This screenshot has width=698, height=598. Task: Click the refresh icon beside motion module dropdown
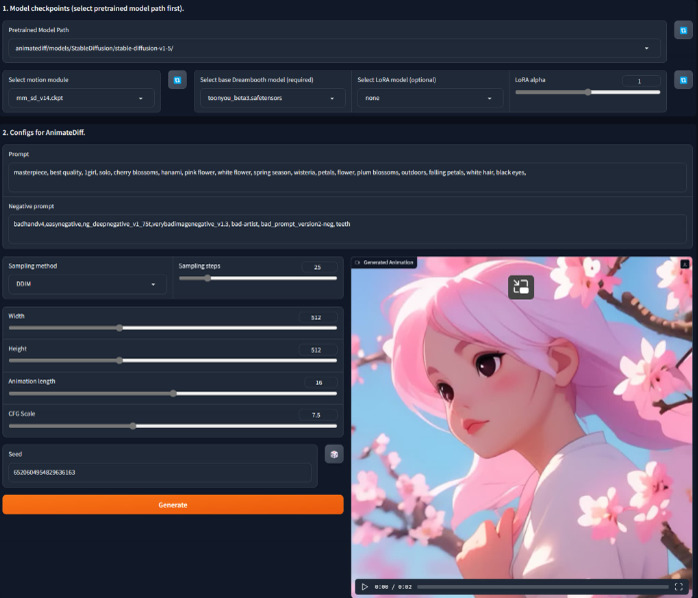[x=176, y=79]
